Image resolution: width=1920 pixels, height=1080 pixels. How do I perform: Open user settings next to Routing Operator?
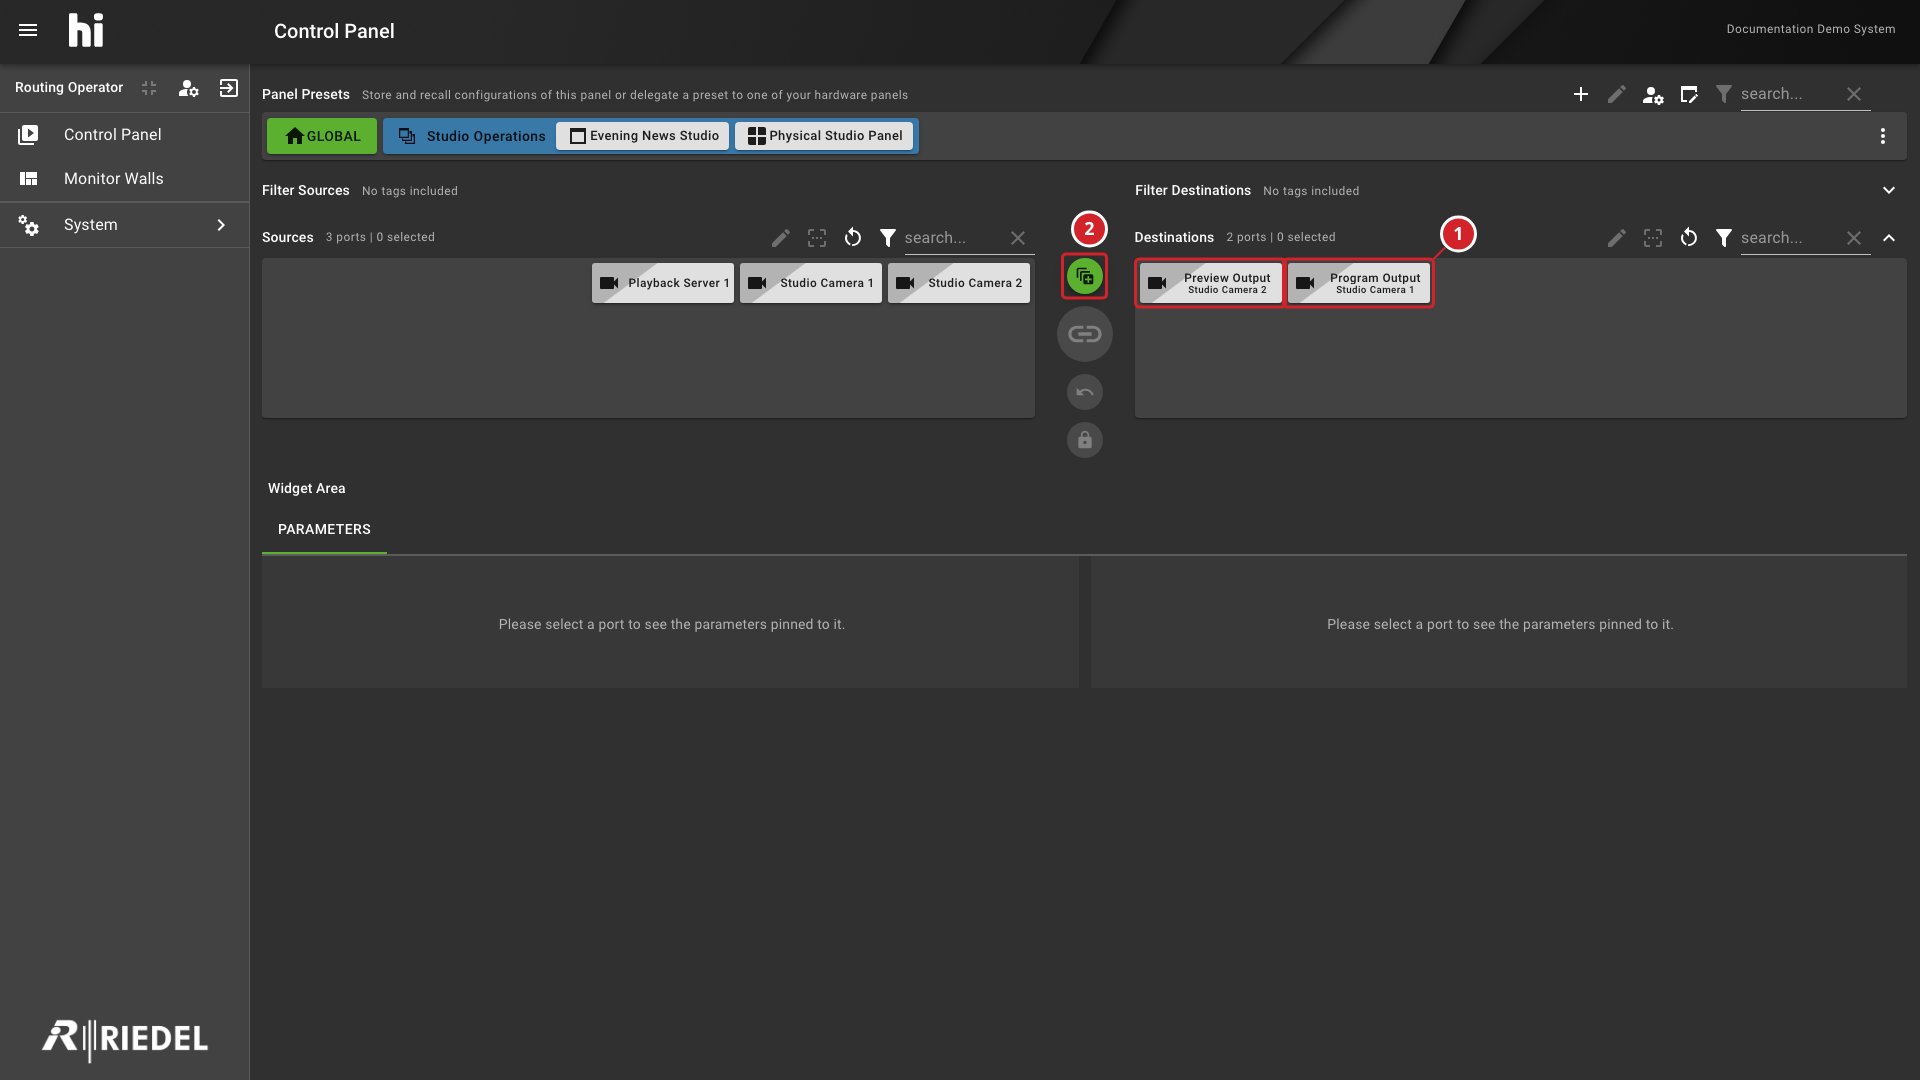tap(188, 88)
